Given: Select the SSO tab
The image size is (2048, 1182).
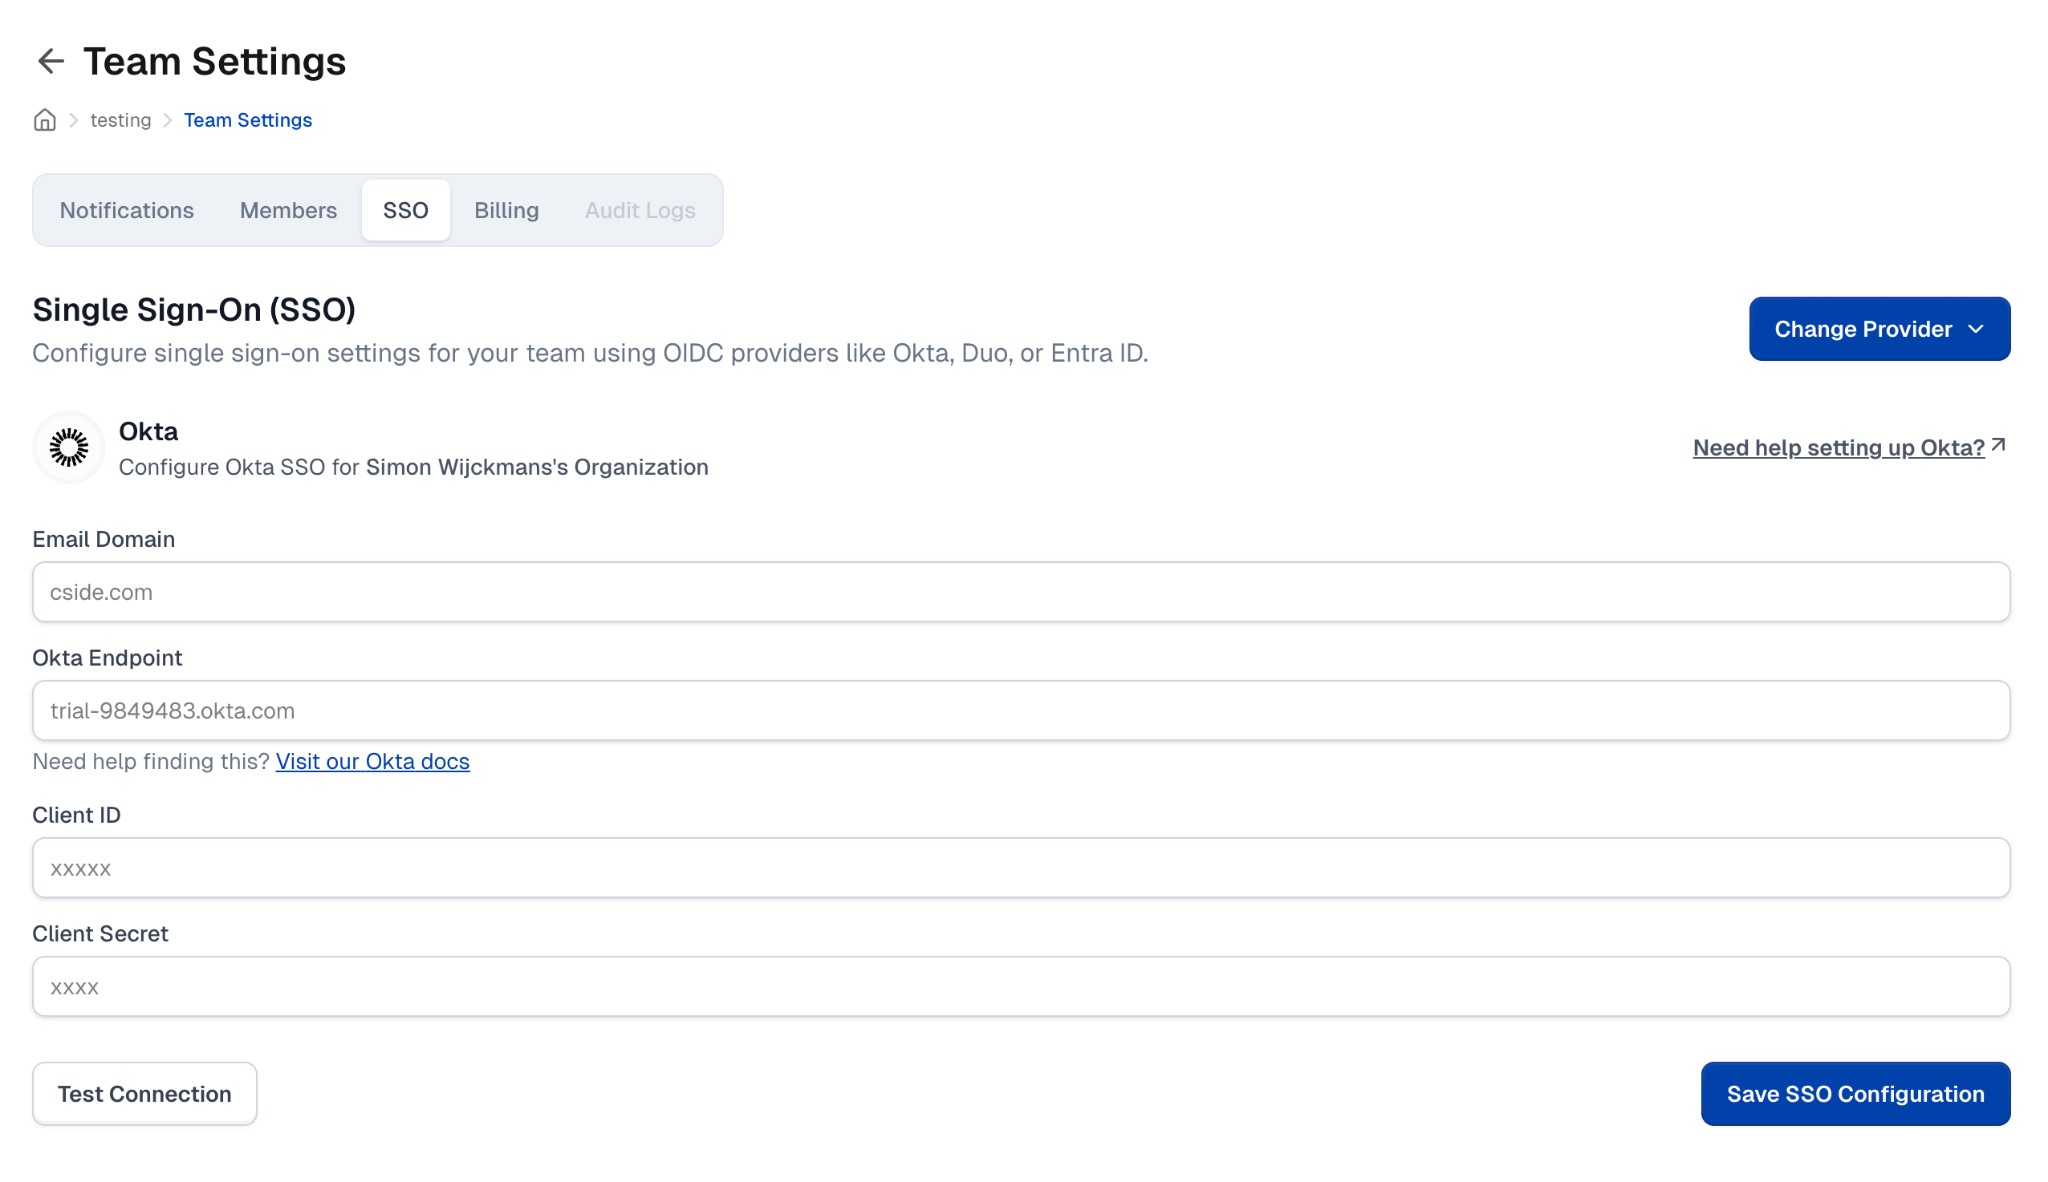Looking at the screenshot, I should (x=405, y=210).
